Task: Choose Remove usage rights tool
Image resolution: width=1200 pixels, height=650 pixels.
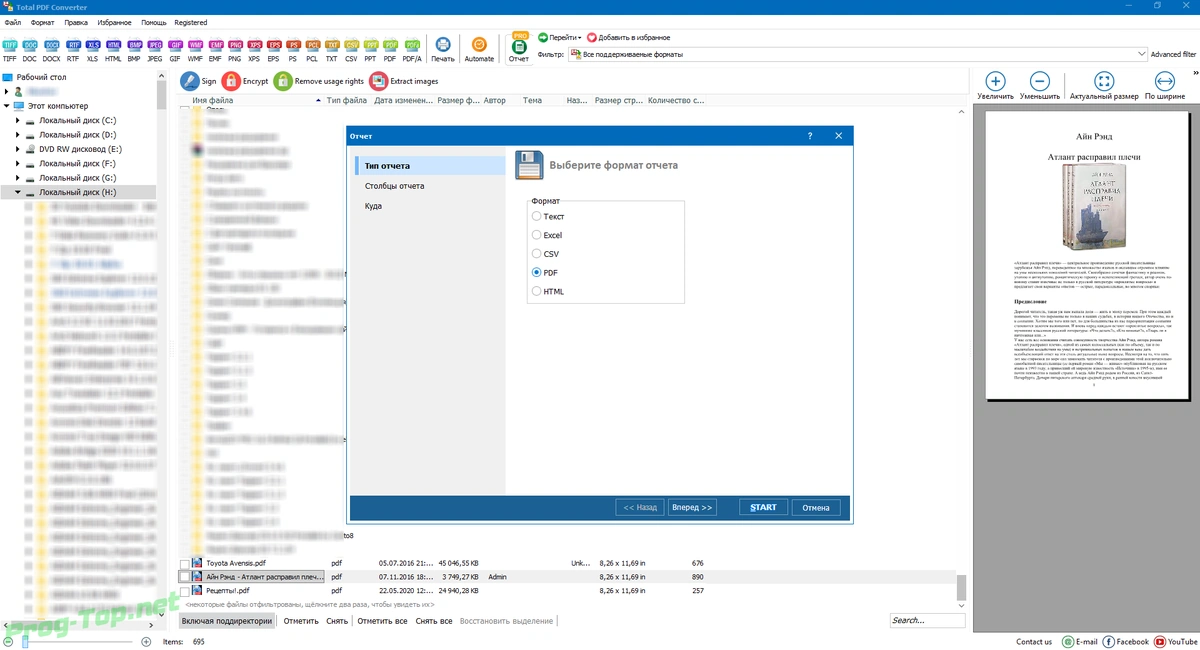Action: (x=319, y=81)
